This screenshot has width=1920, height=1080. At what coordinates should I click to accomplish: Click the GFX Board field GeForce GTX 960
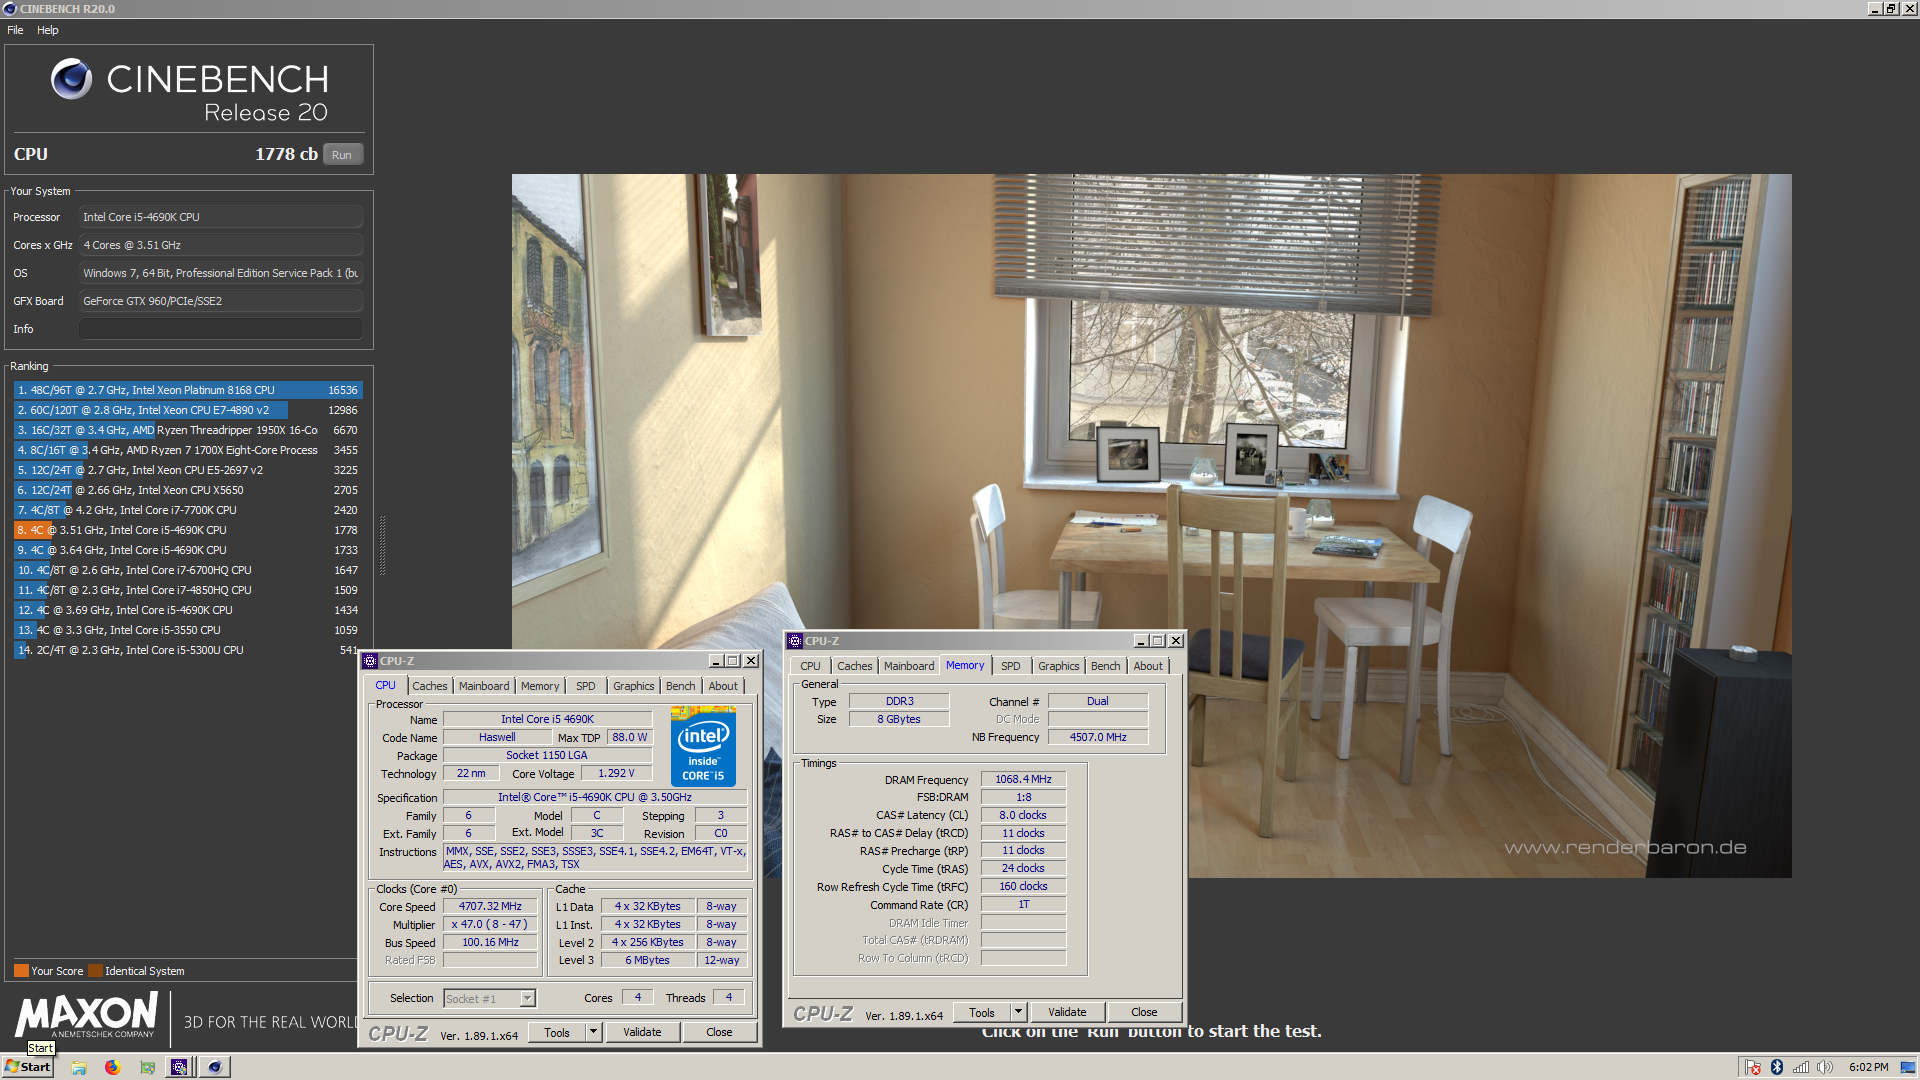220,301
